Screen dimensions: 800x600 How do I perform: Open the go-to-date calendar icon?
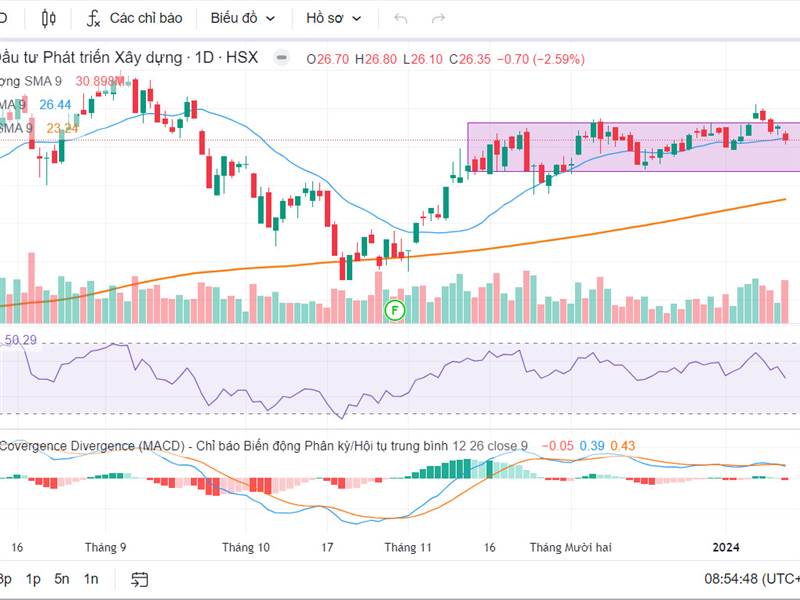pyautogui.click(x=139, y=579)
